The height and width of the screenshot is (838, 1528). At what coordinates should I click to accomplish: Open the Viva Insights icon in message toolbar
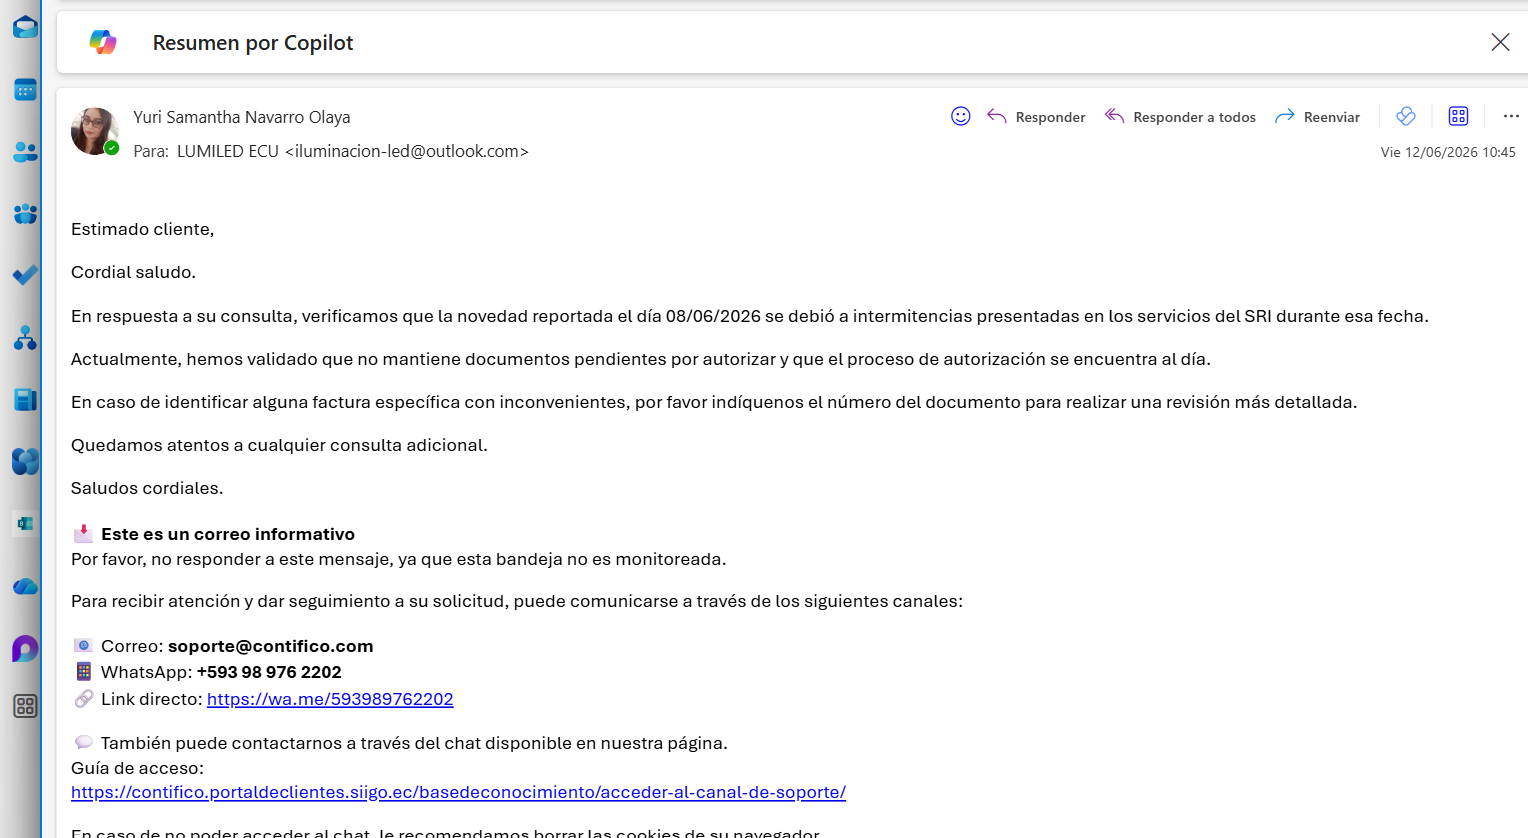point(1406,116)
